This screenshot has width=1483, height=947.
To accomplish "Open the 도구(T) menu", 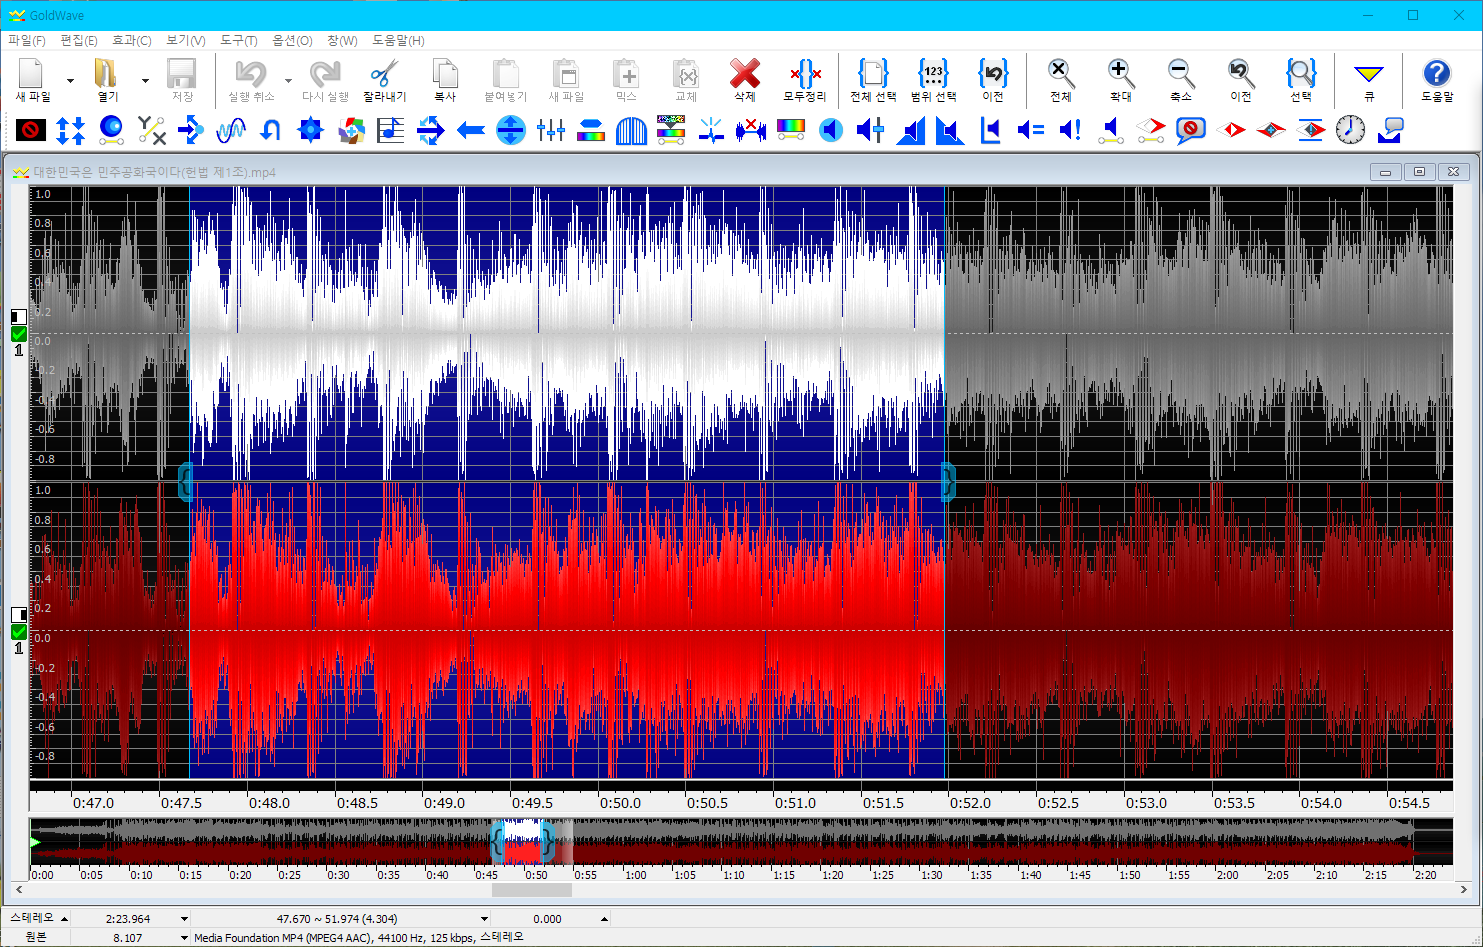I will point(238,41).
